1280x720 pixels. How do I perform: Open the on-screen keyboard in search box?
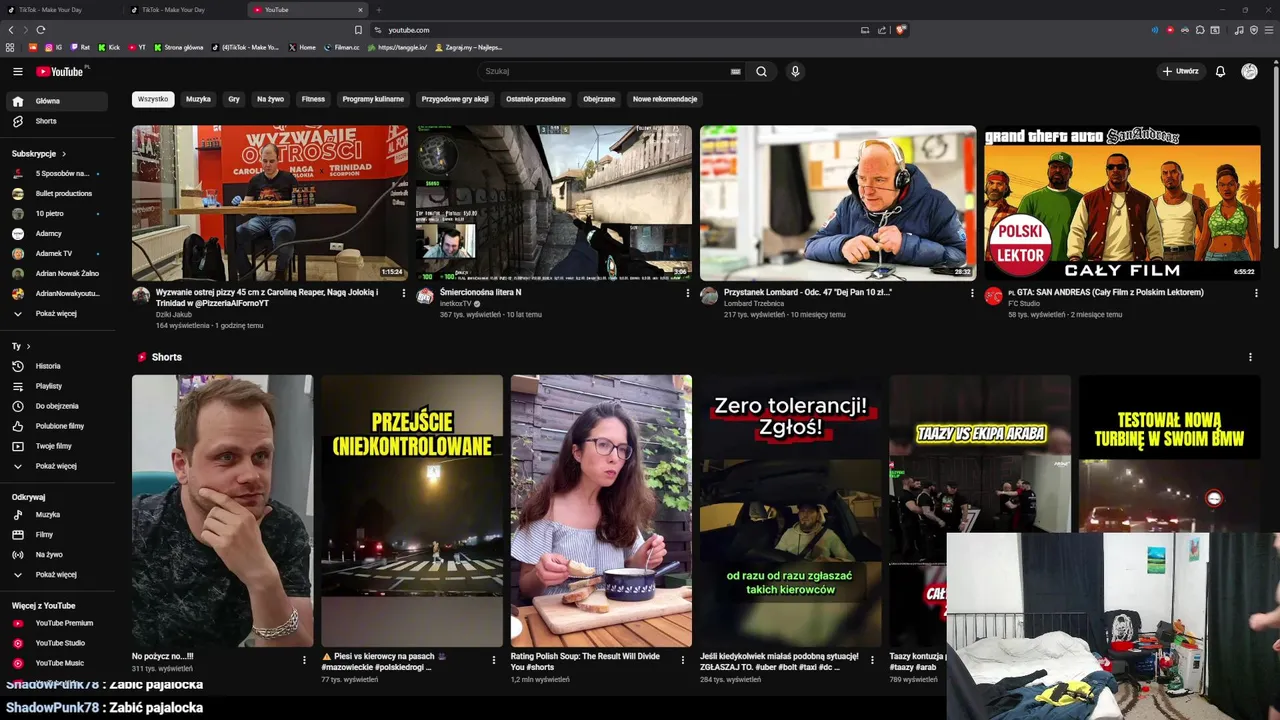click(736, 72)
